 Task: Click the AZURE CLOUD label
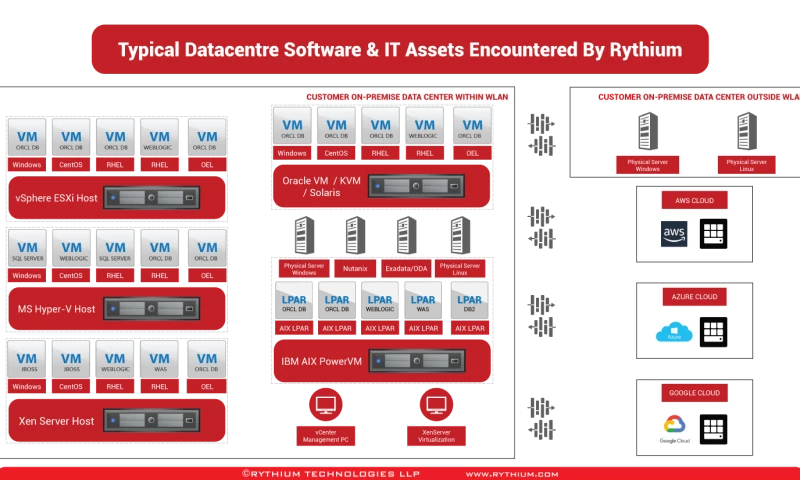point(694,297)
